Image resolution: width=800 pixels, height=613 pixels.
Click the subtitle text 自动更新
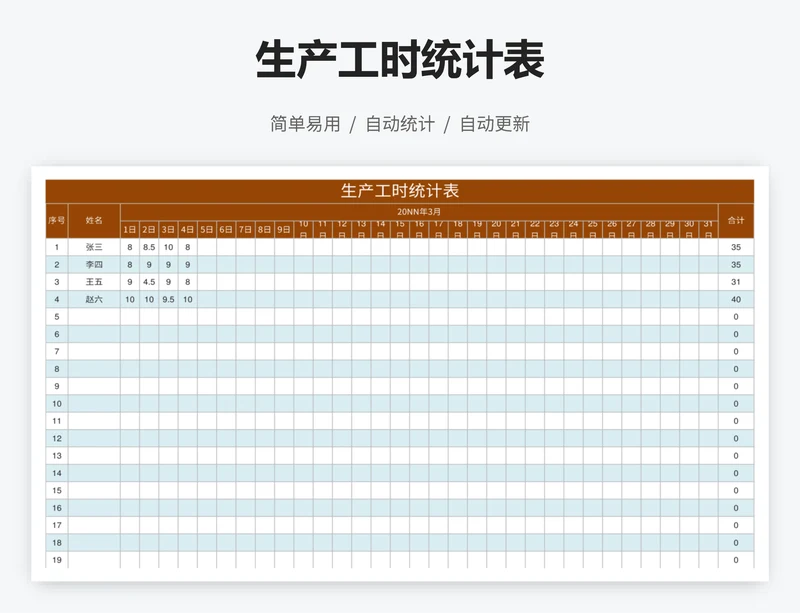(x=495, y=124)
